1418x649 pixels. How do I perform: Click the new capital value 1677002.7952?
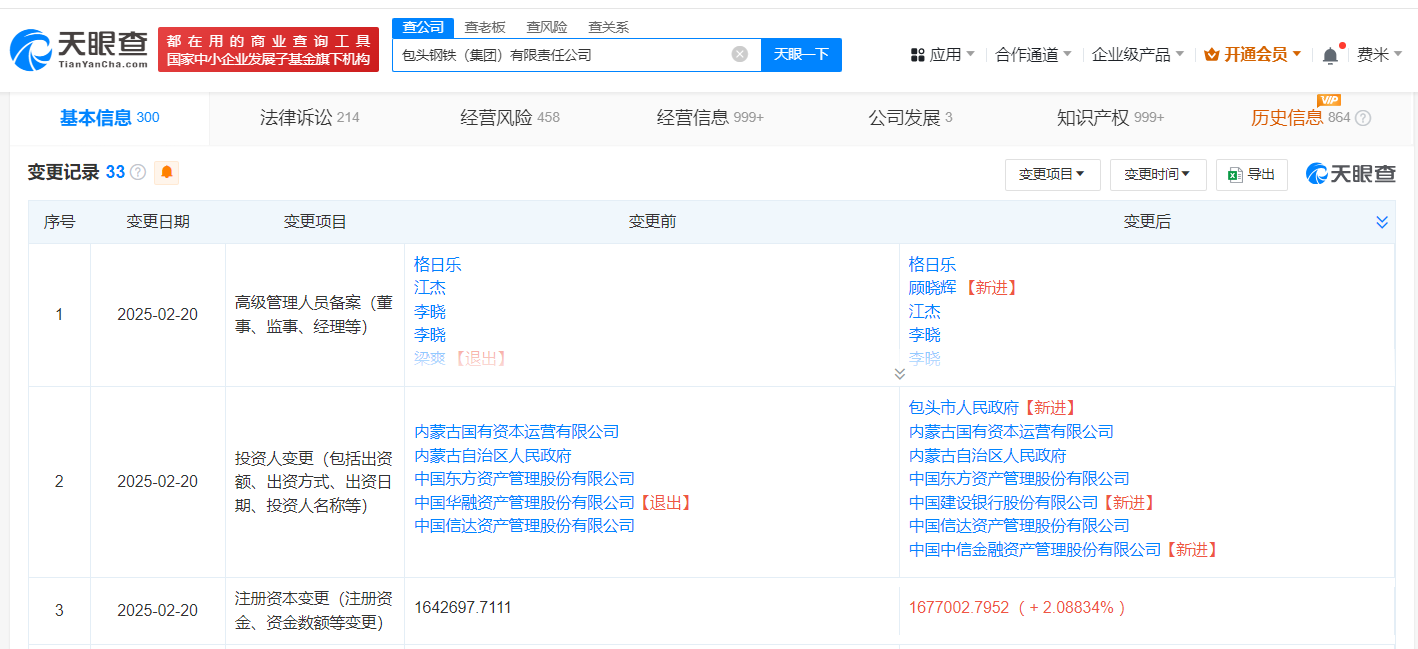tap(959, 607)
